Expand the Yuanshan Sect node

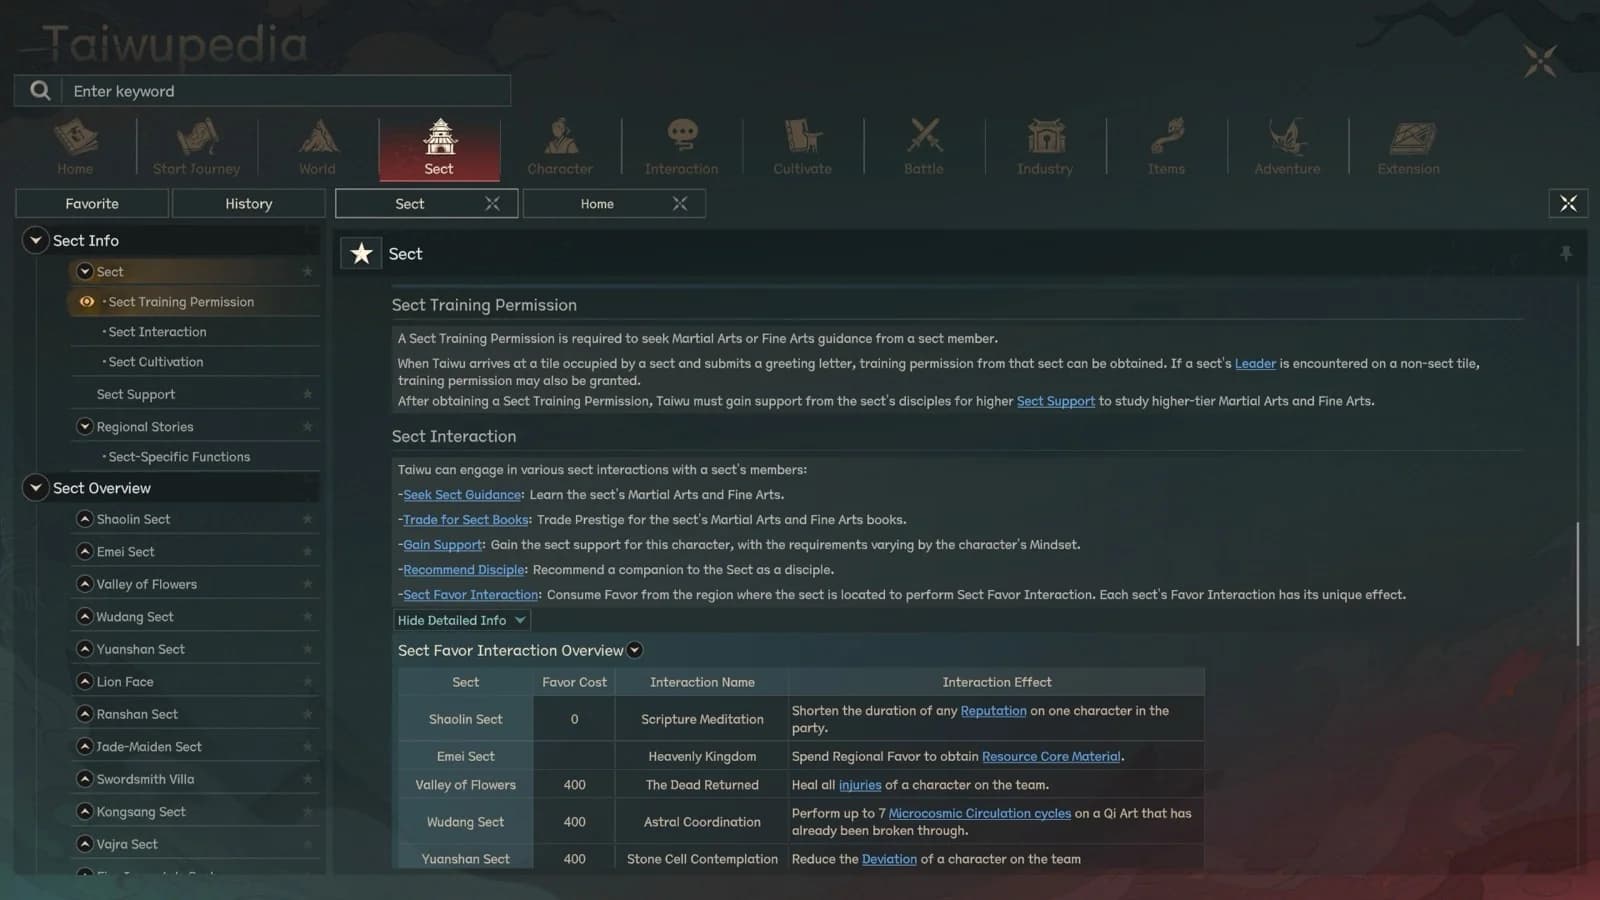85,649
